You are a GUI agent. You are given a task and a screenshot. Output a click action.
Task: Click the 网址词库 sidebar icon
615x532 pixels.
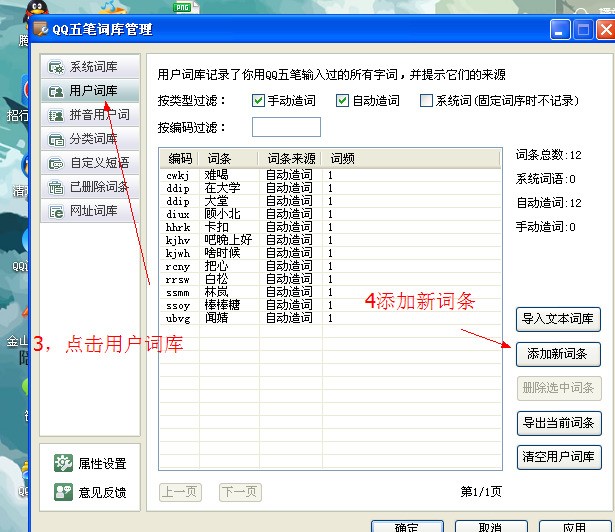click(56, 211)
